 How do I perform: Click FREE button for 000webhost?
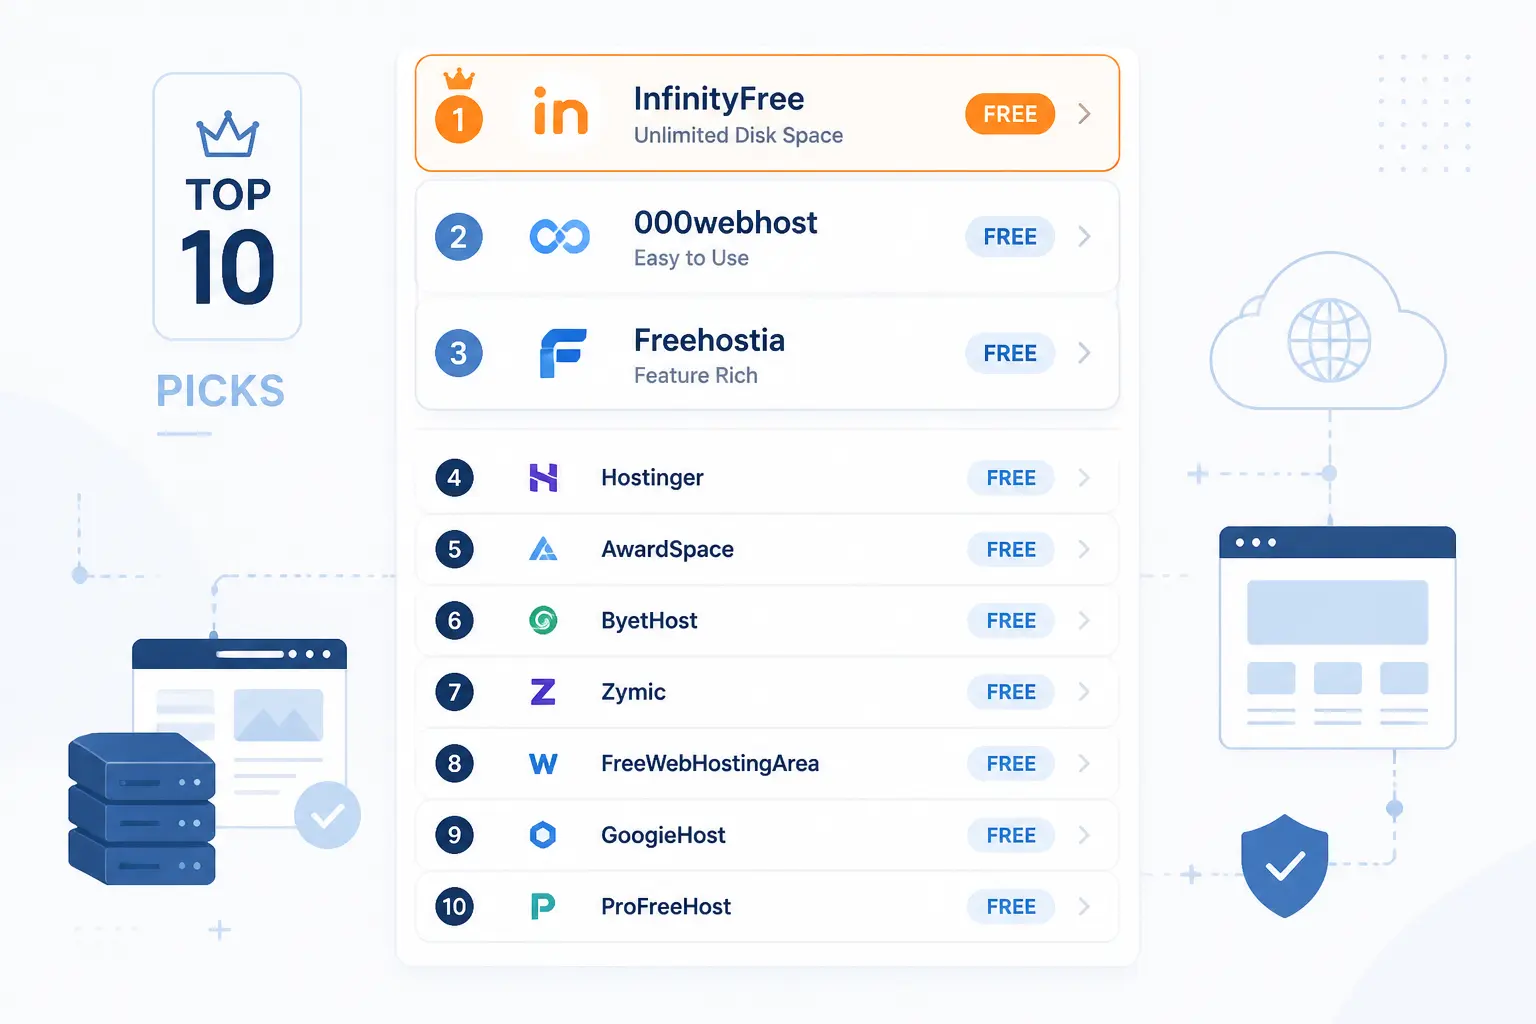(1010, 237)
